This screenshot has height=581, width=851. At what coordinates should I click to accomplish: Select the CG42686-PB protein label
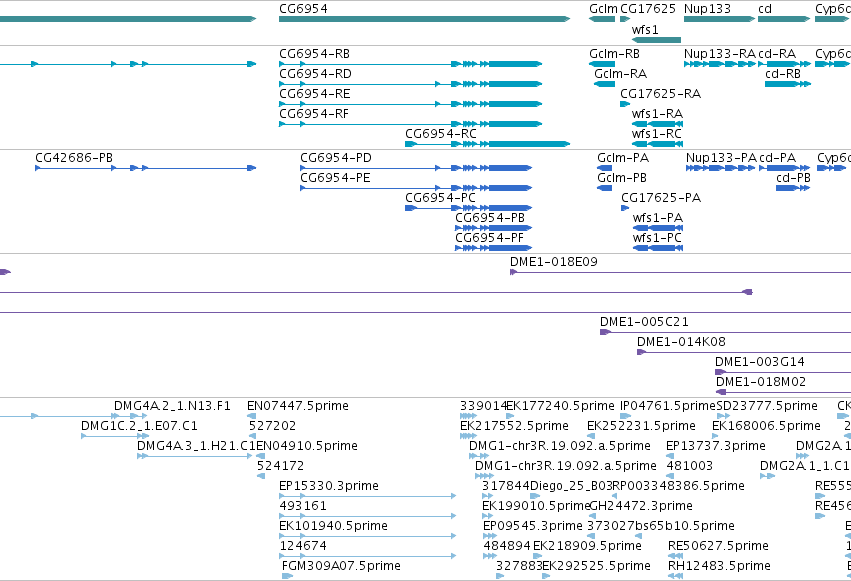[x=74, y=158]
